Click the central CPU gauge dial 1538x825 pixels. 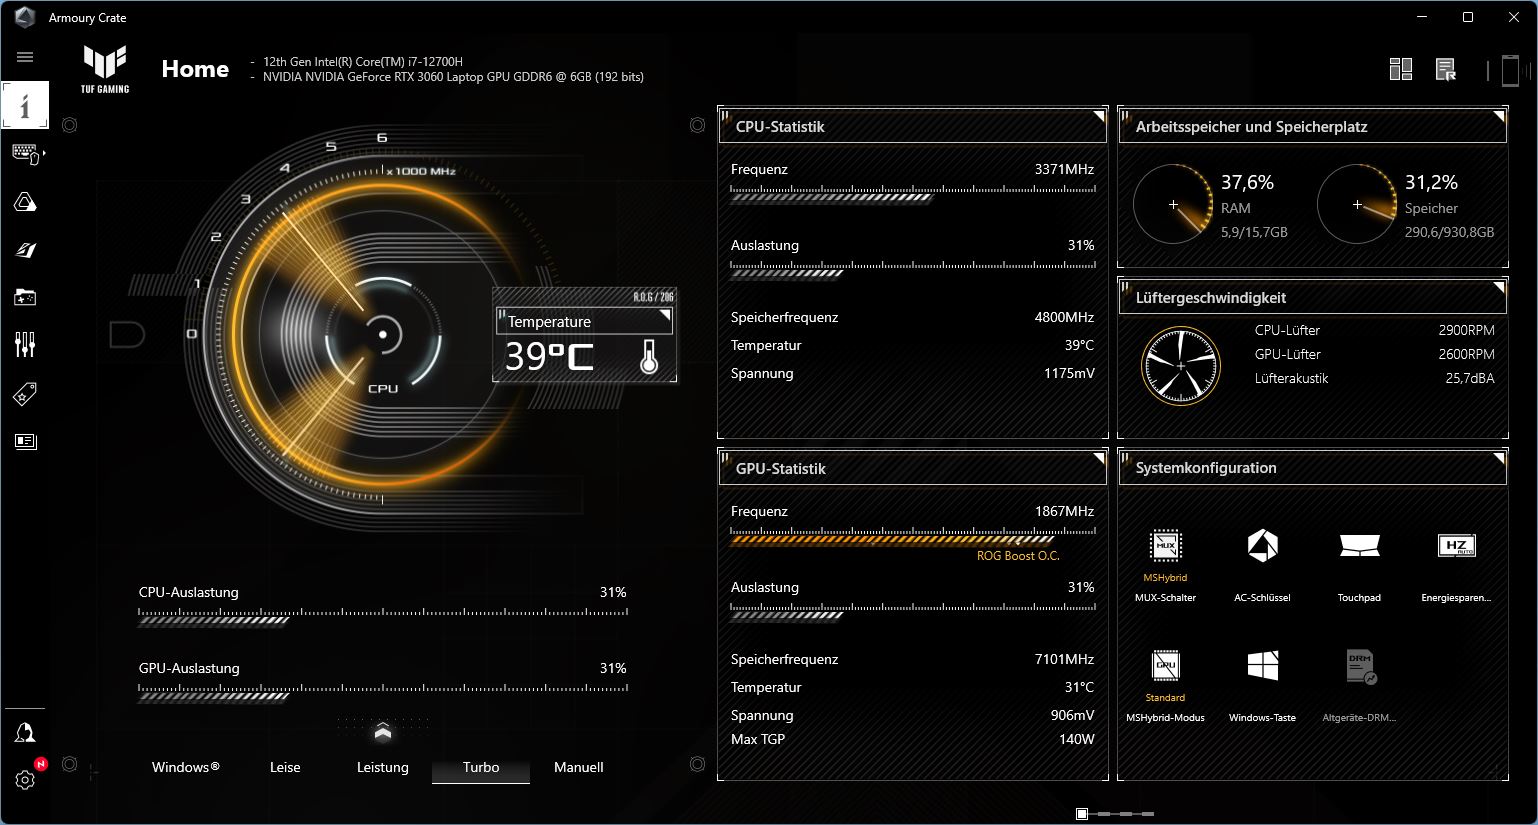(383, 334)
